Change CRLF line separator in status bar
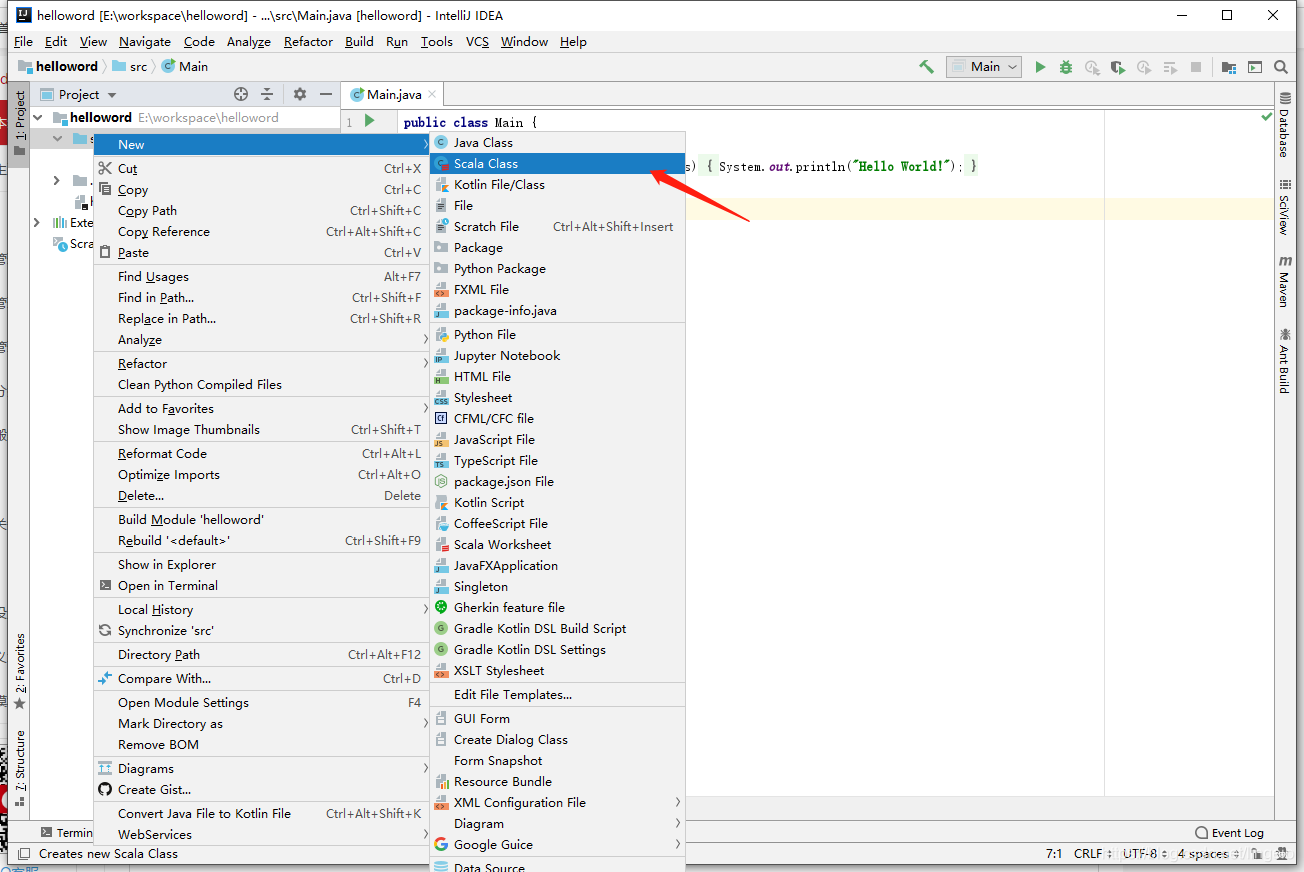Image resolution: width=1304 pixels, height=872 pixels. pos(1093,854)
